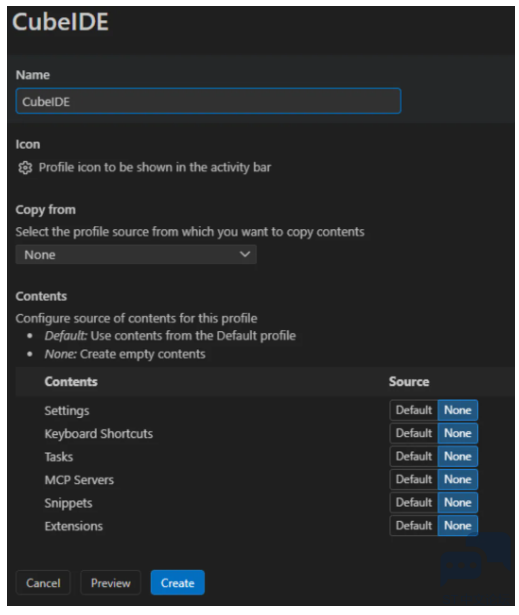Viewport: 519px width, 615px height.
Task: Select the Extensions row label
Action: coord(73,526)
